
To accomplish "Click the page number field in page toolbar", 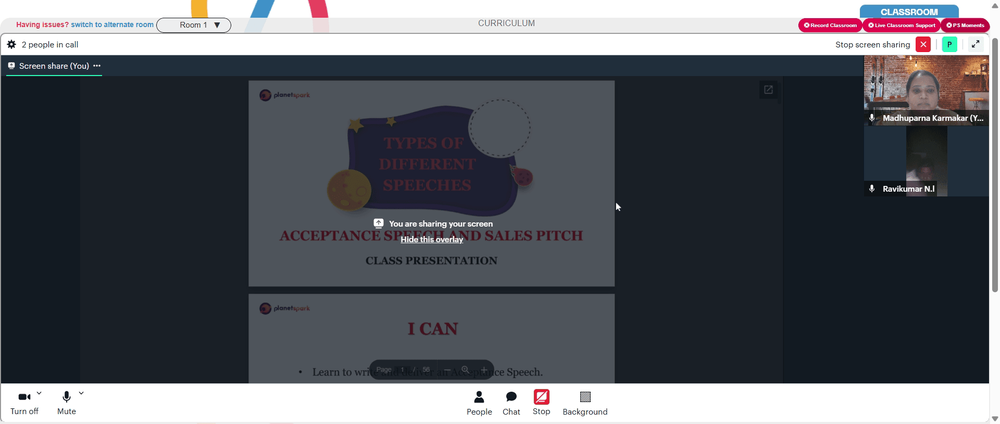I will [x=402, y=370].
